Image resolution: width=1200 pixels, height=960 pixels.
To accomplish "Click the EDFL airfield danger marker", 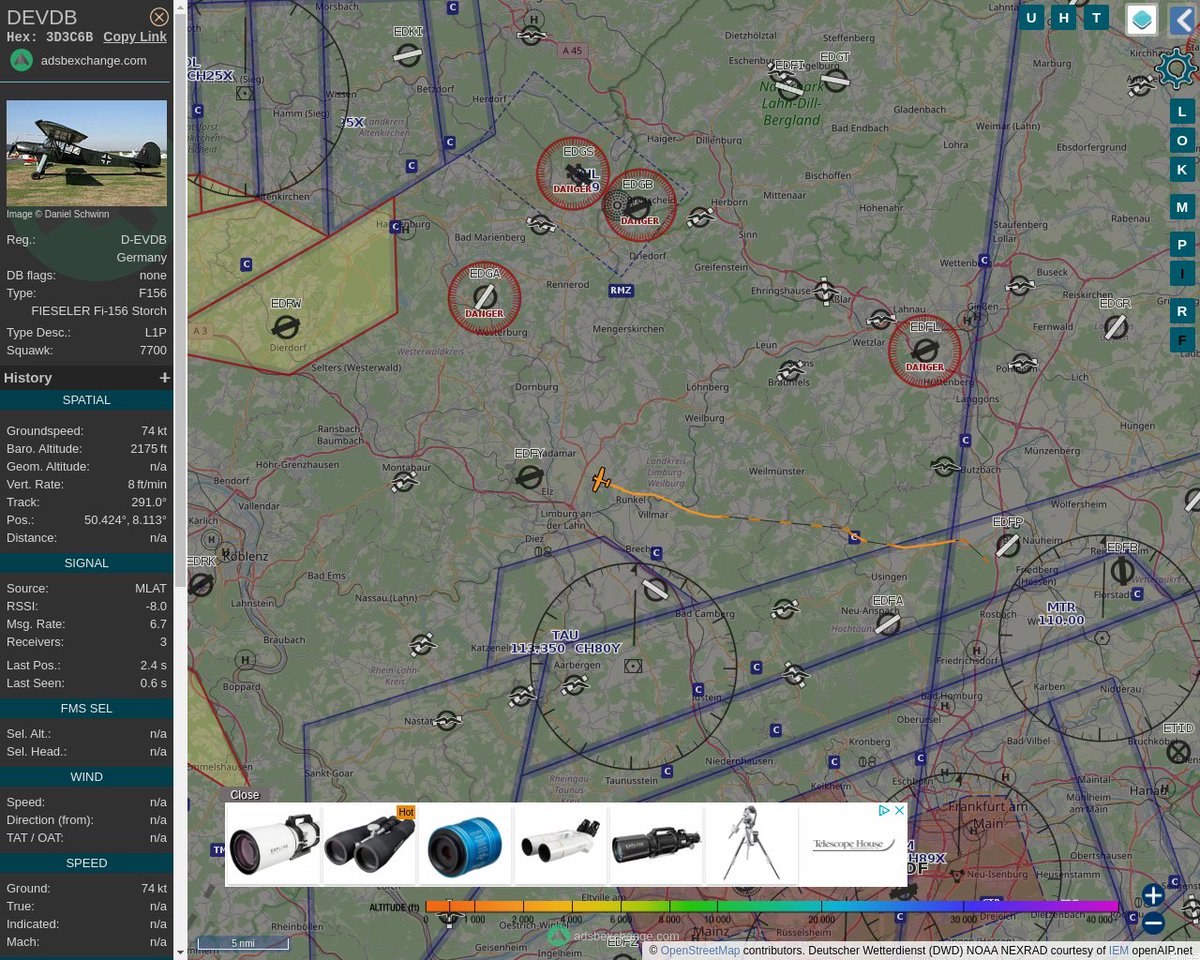I will pyautogui.click(x=925, y=351).
